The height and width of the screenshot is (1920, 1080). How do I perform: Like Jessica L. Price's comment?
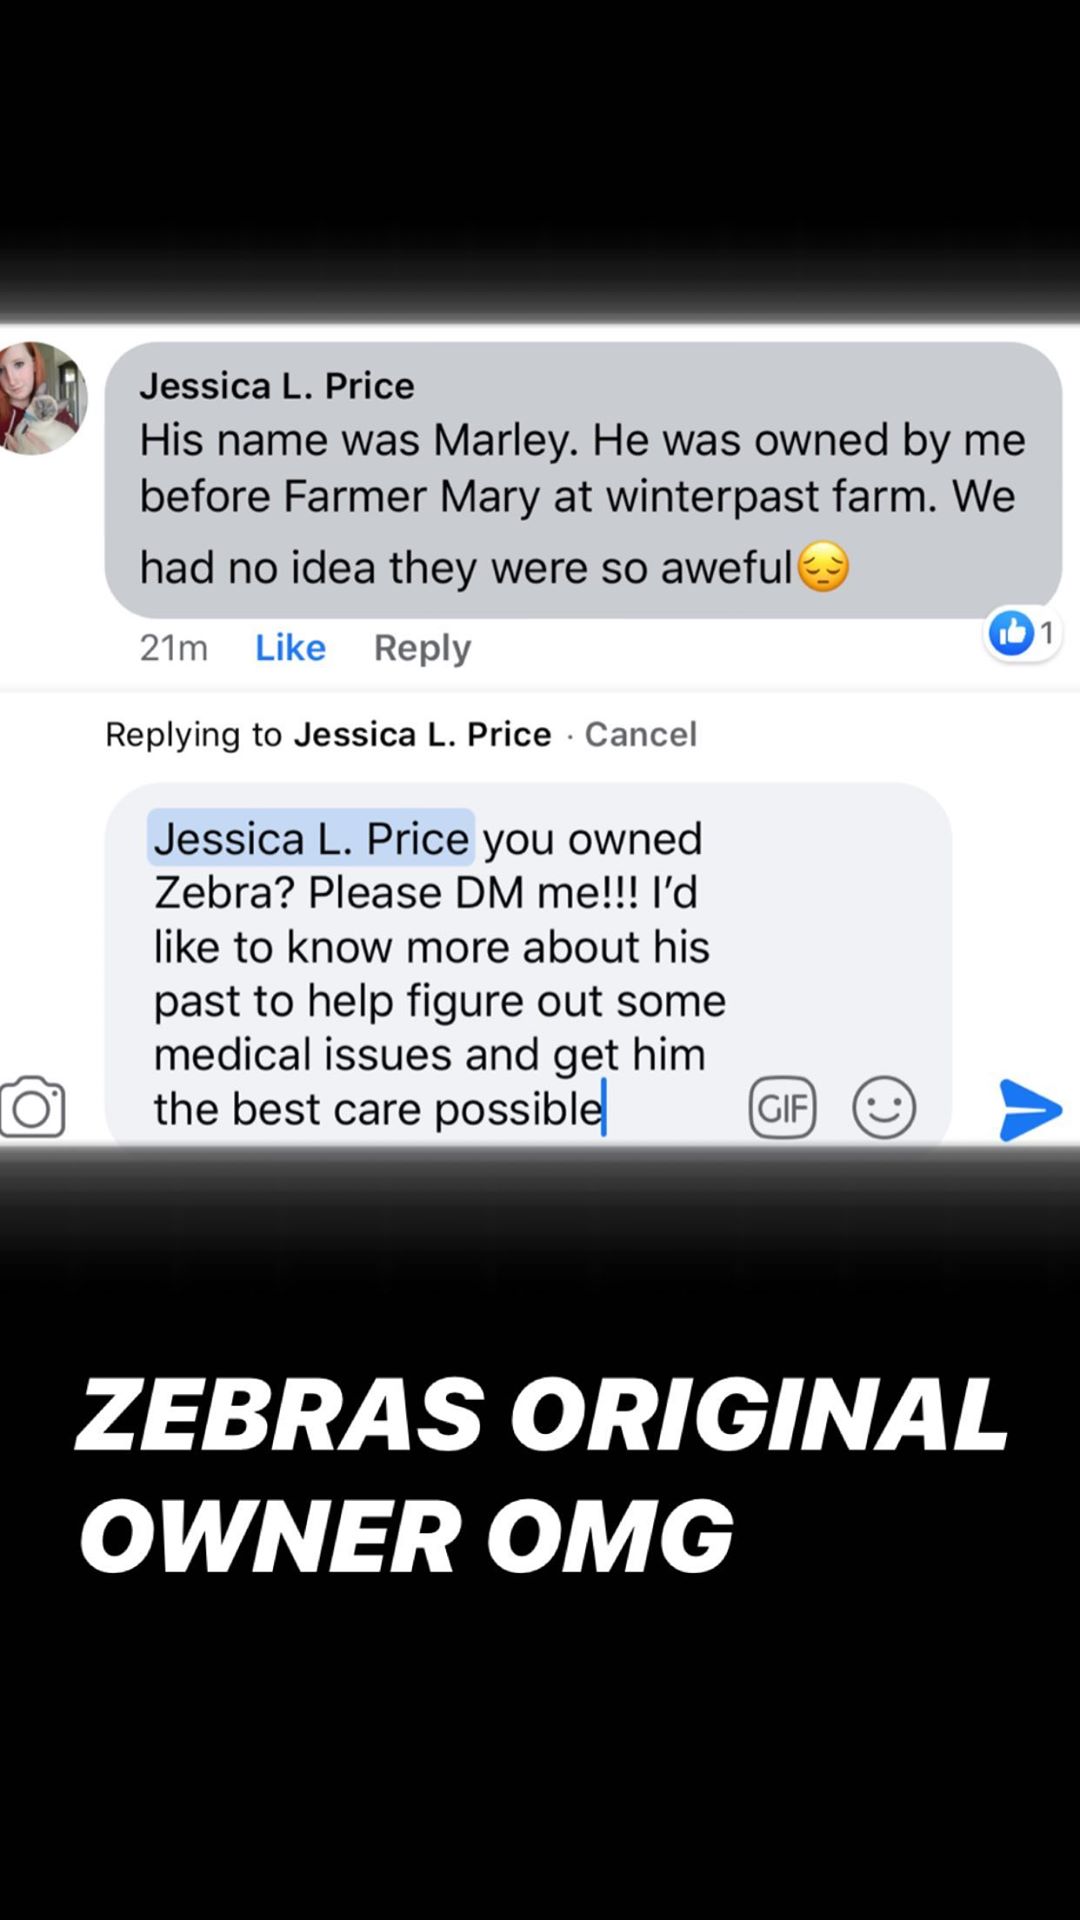coord(290,648)
